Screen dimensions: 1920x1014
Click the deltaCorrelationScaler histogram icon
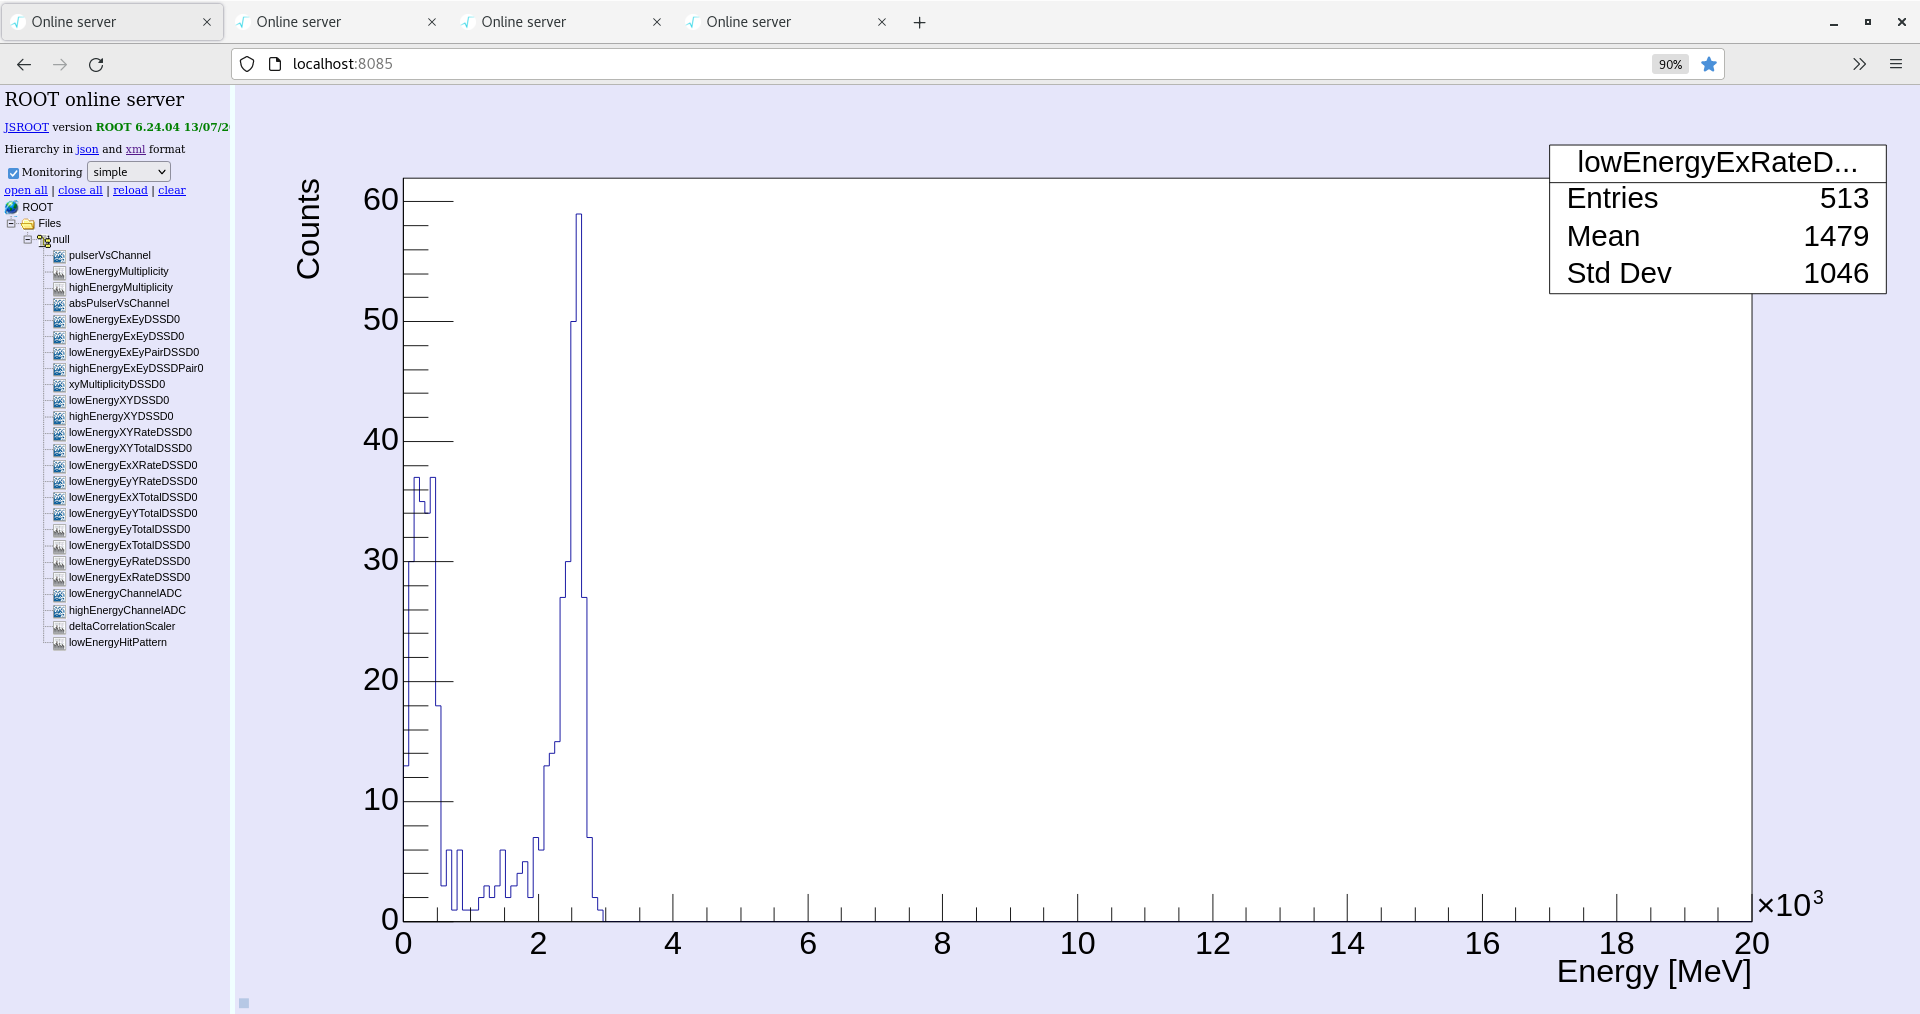pyautogui.click(x=59, y=627)
